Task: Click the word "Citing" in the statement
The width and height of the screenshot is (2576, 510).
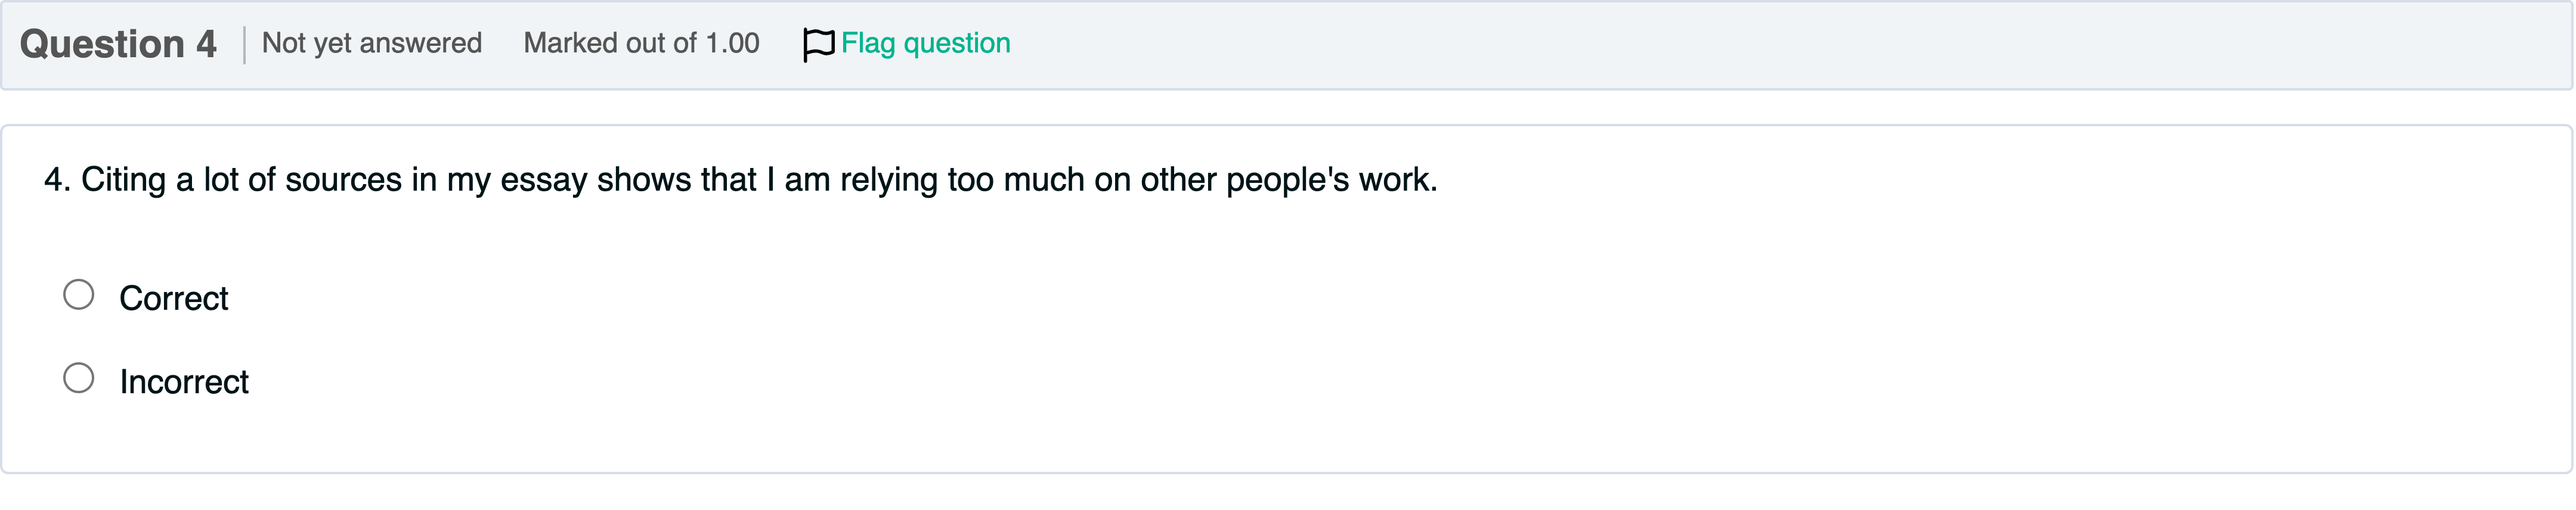Action: tap(123, 180)
